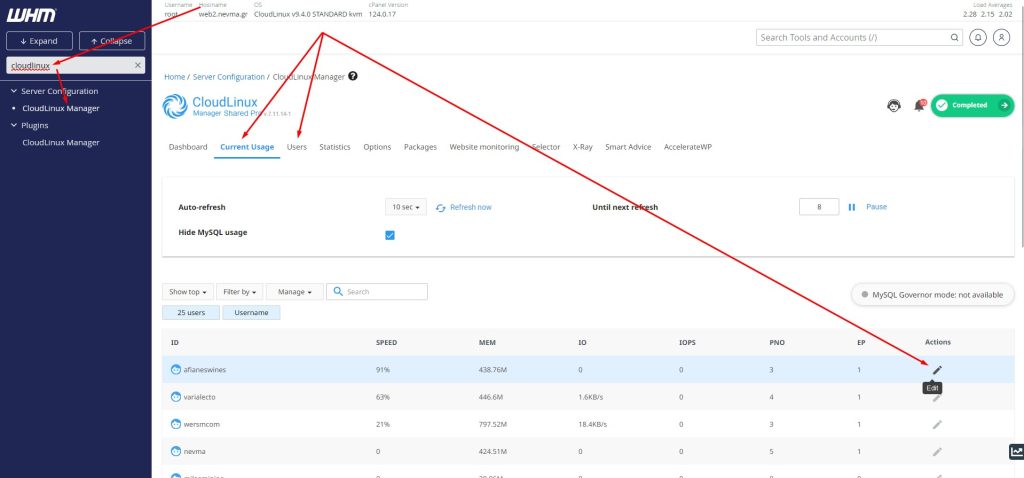Open the stats chart icon at bottom right
Viewport: 1024px width, 478px height.
point(1016,452)
